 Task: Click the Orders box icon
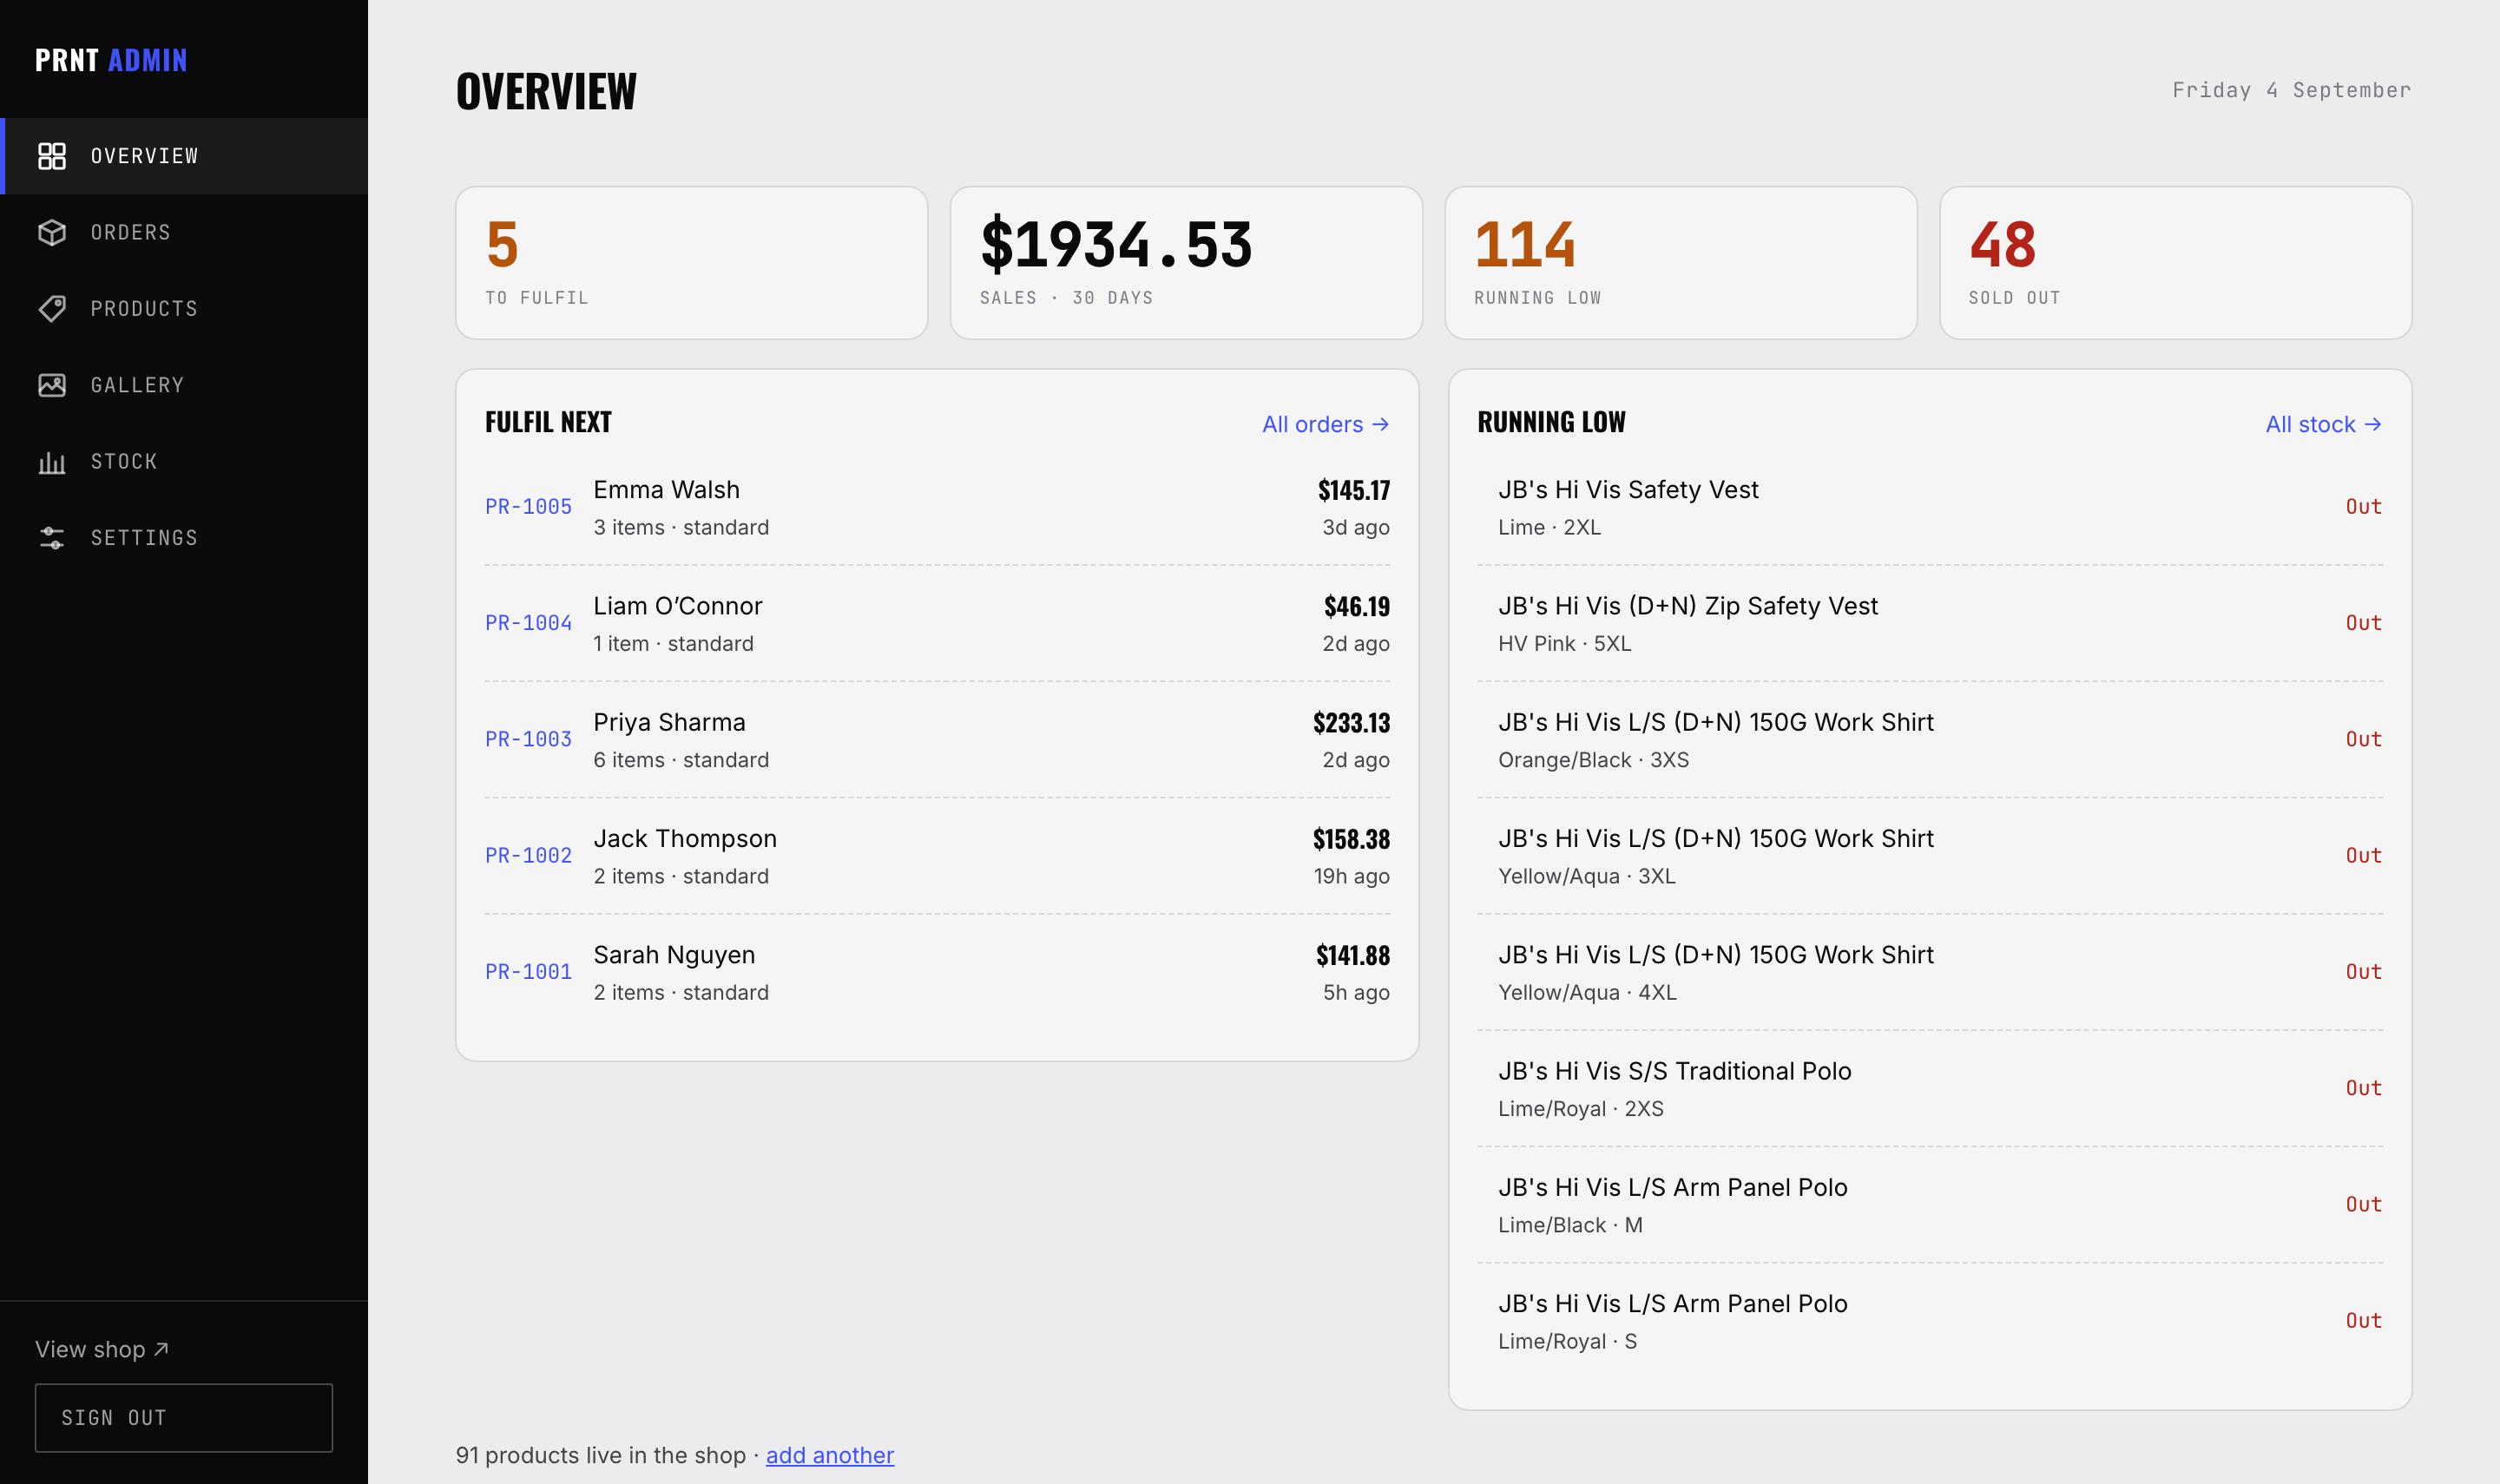[x=52, y=232]
